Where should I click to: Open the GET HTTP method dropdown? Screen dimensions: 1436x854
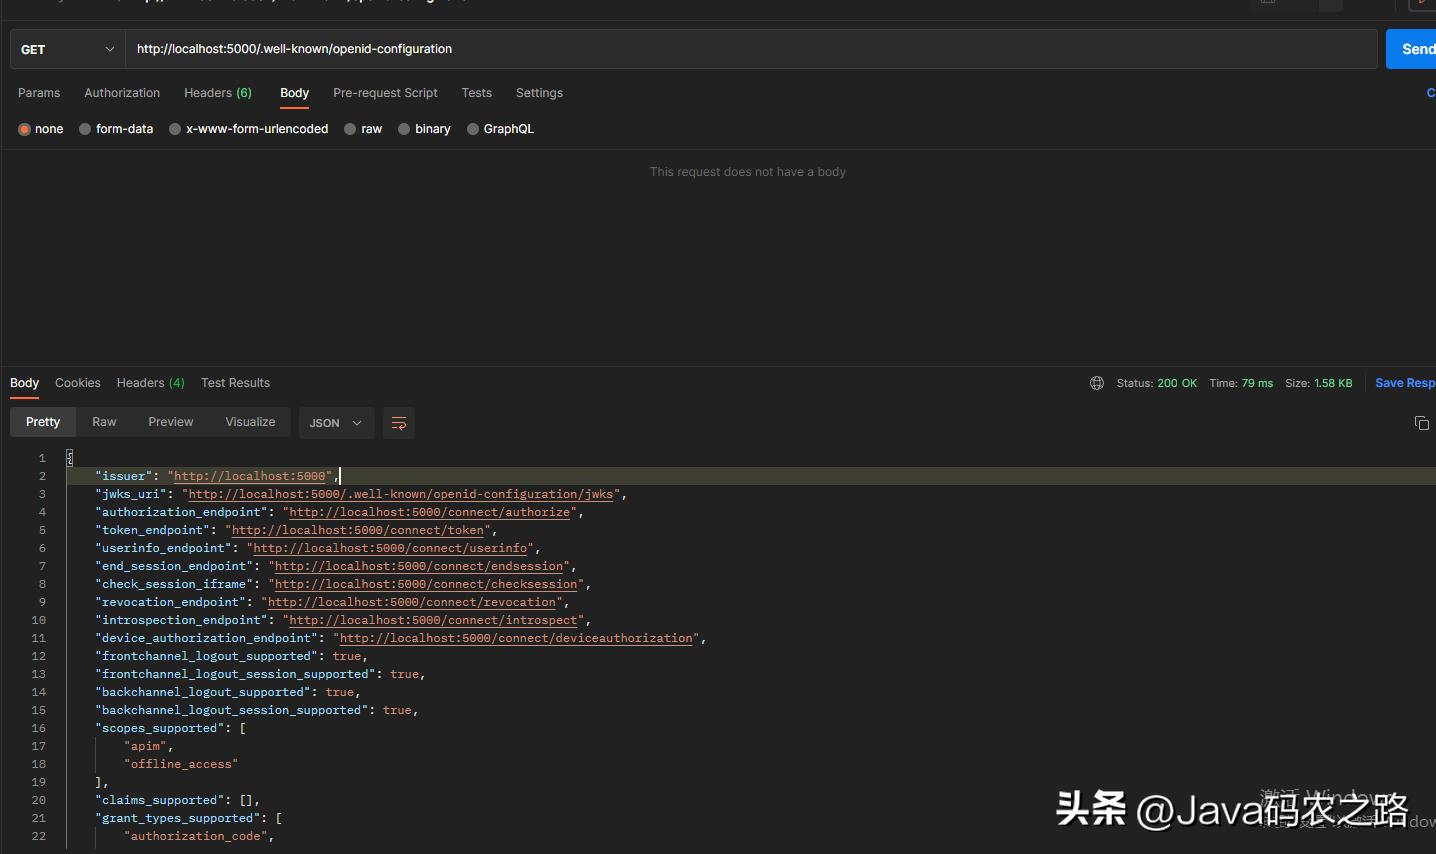click(67, 49)
